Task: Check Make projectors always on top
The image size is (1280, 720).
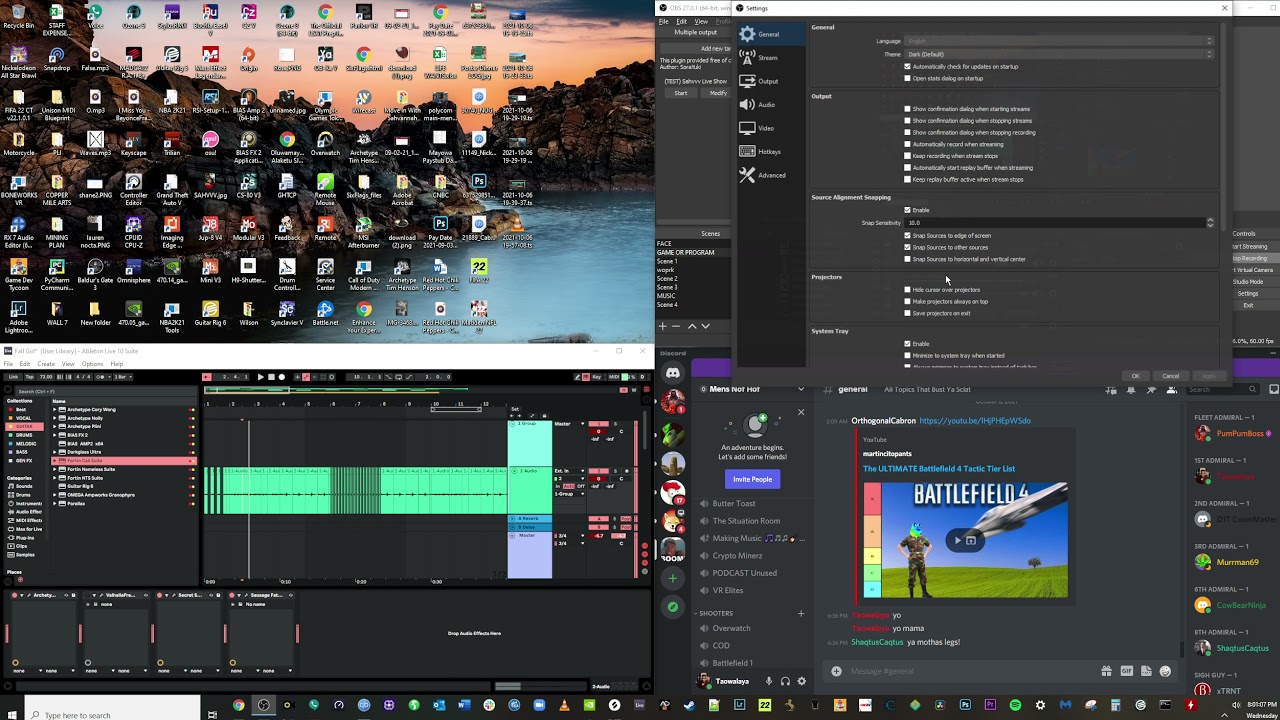Action: 908,301
